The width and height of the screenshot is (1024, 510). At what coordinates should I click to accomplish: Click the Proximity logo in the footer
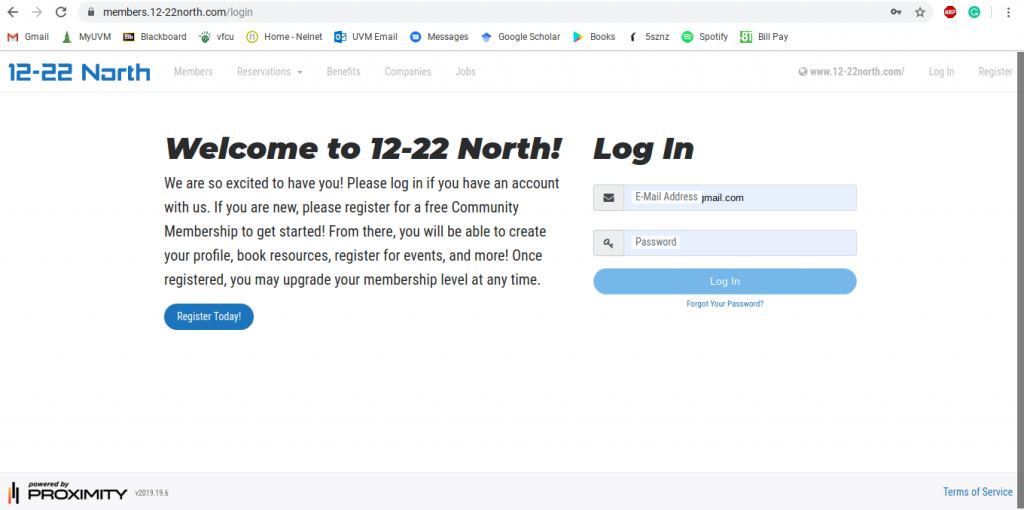click(67, 492)
